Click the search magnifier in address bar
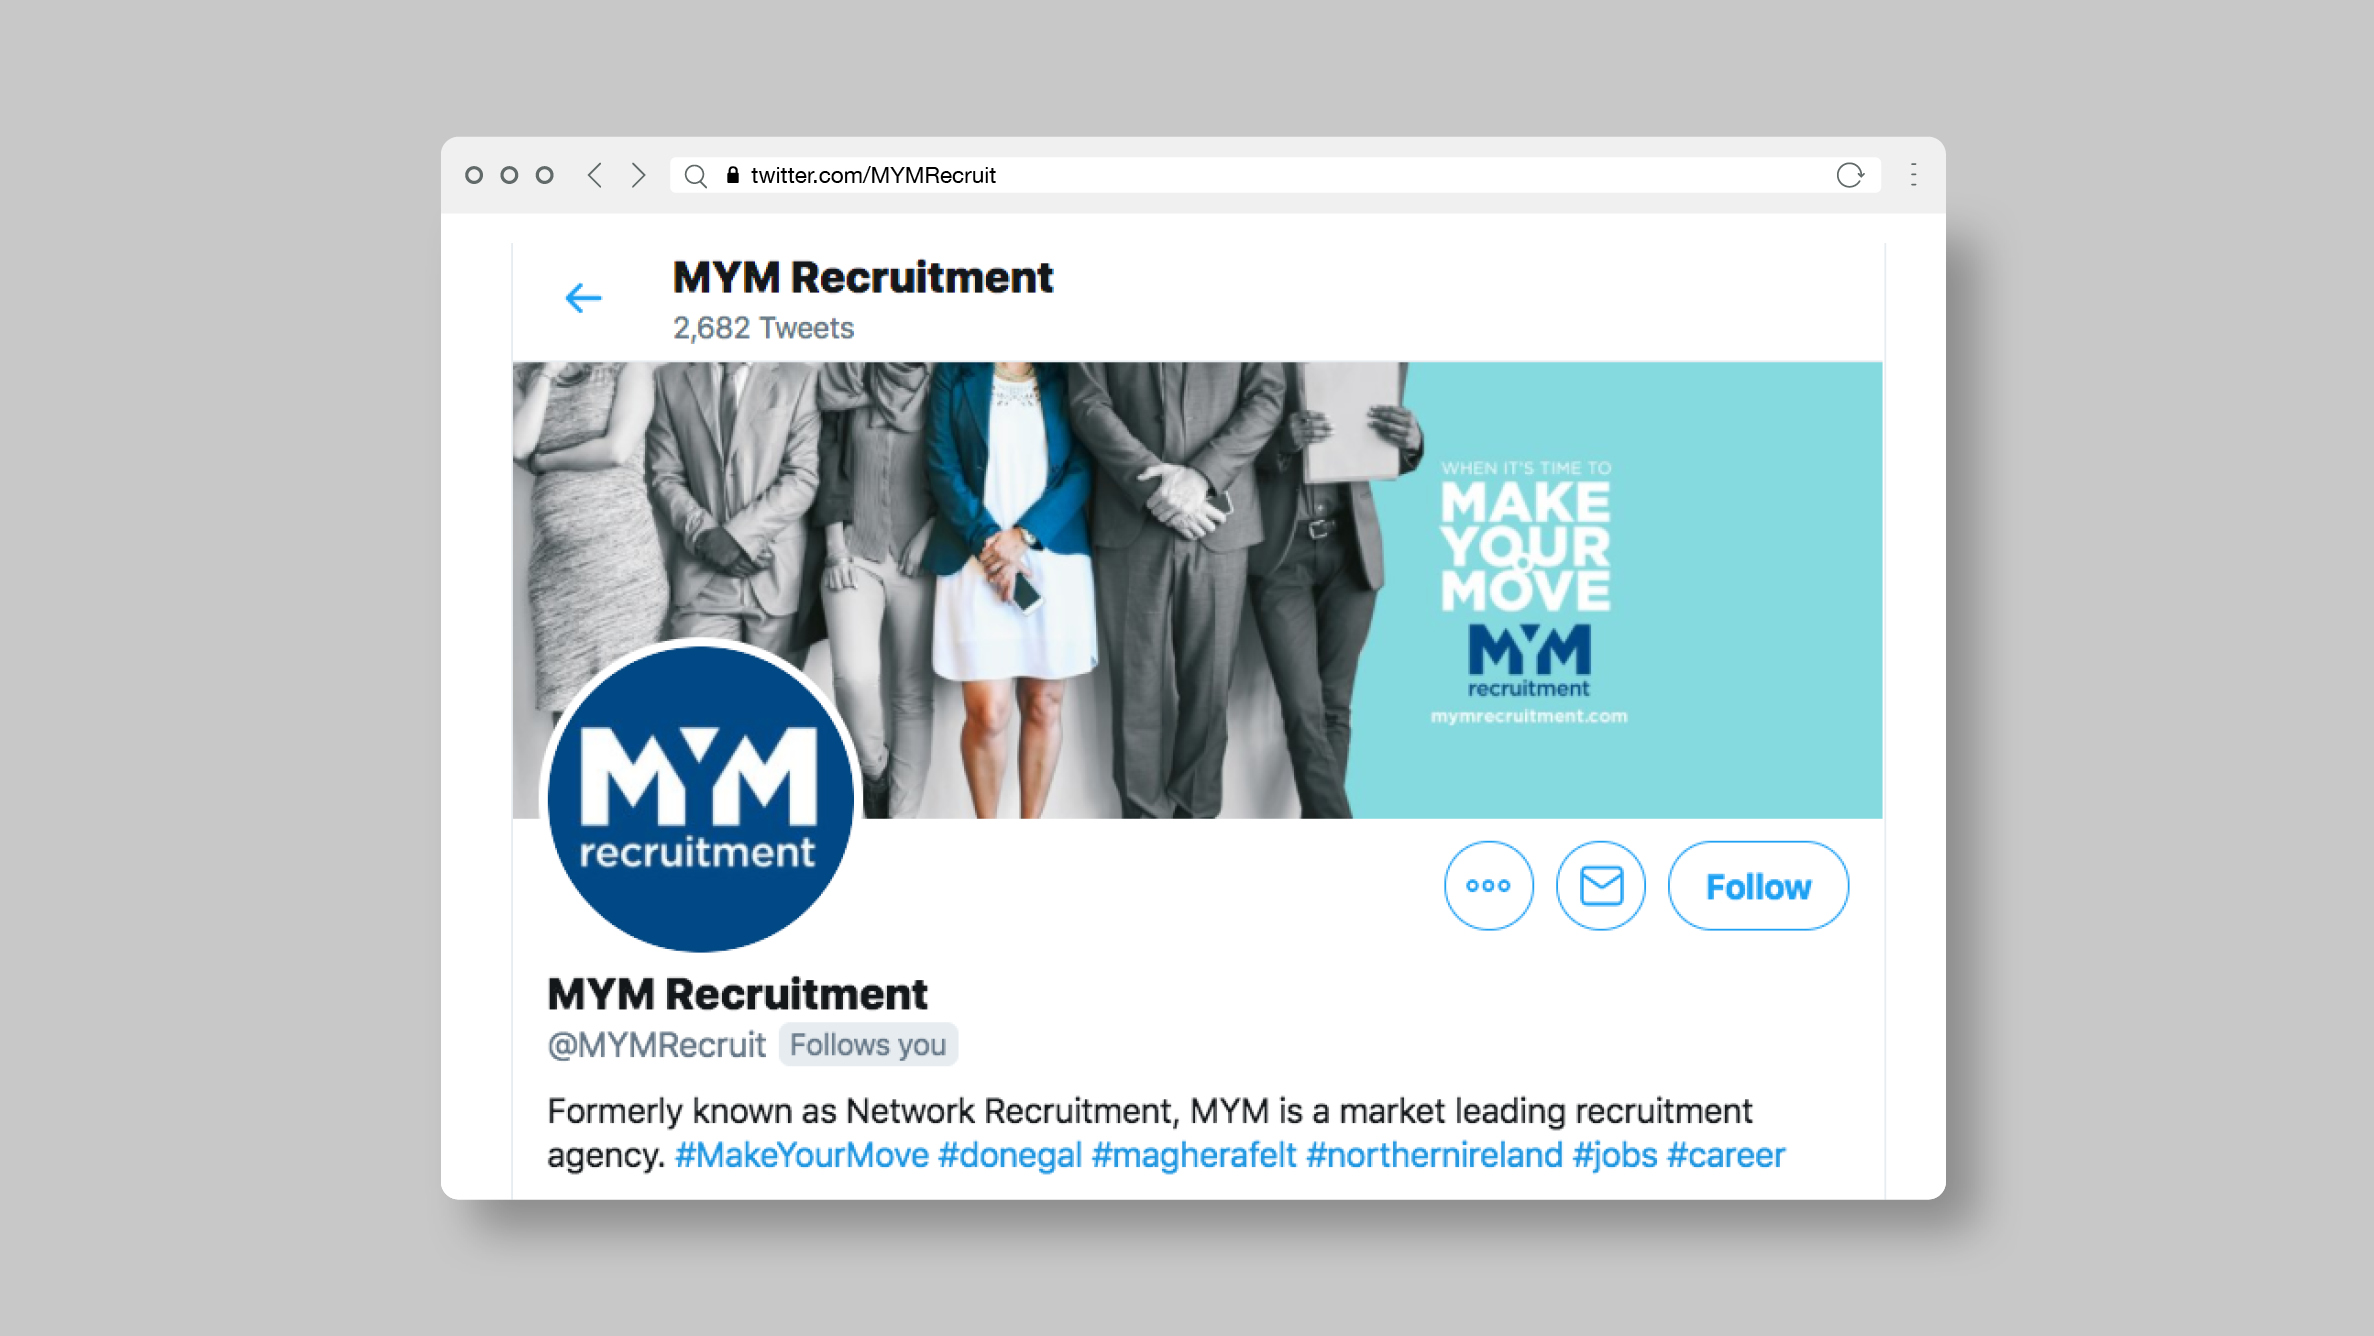Viewport: 2374px width, 1336px height. click(x=696, y=176)
